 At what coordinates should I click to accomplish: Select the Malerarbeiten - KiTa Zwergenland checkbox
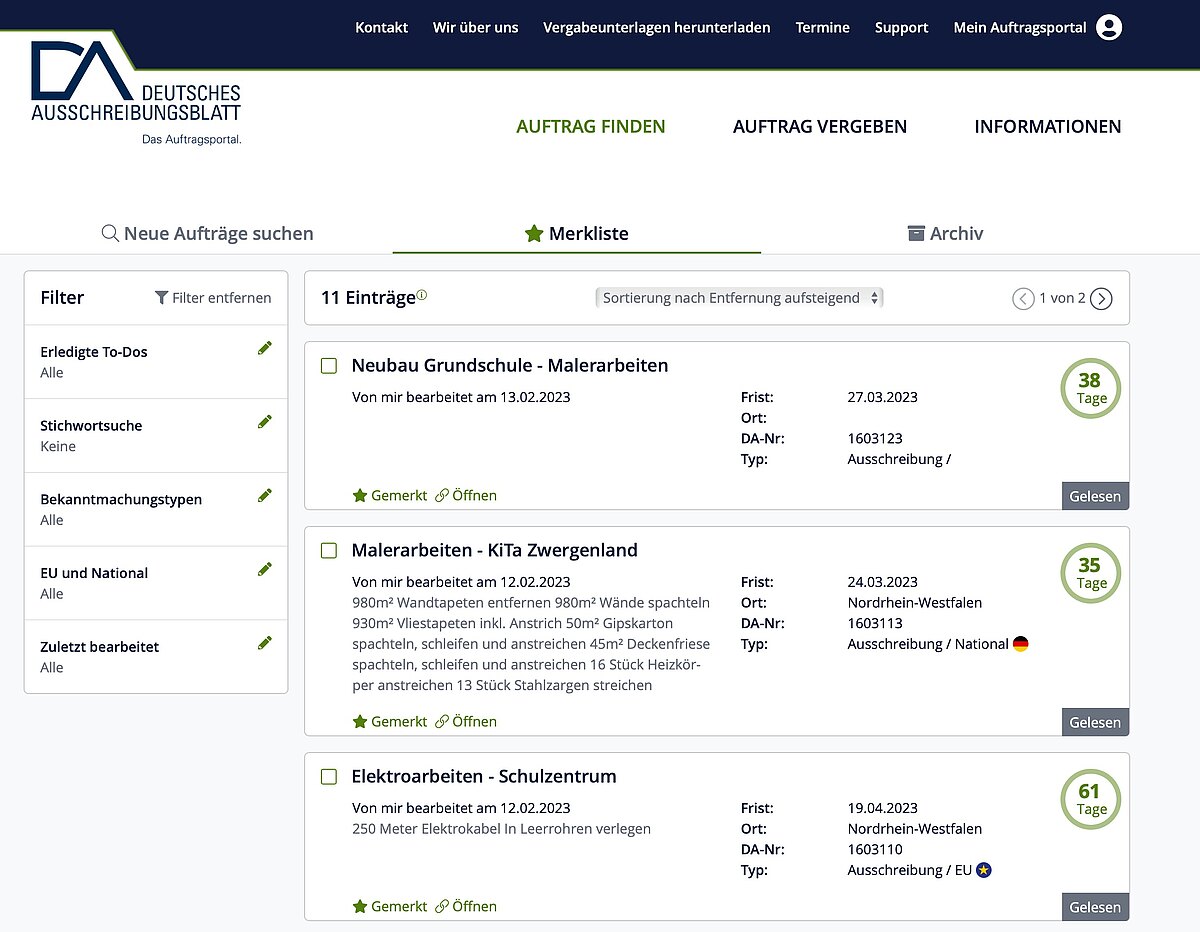point(329,550)
